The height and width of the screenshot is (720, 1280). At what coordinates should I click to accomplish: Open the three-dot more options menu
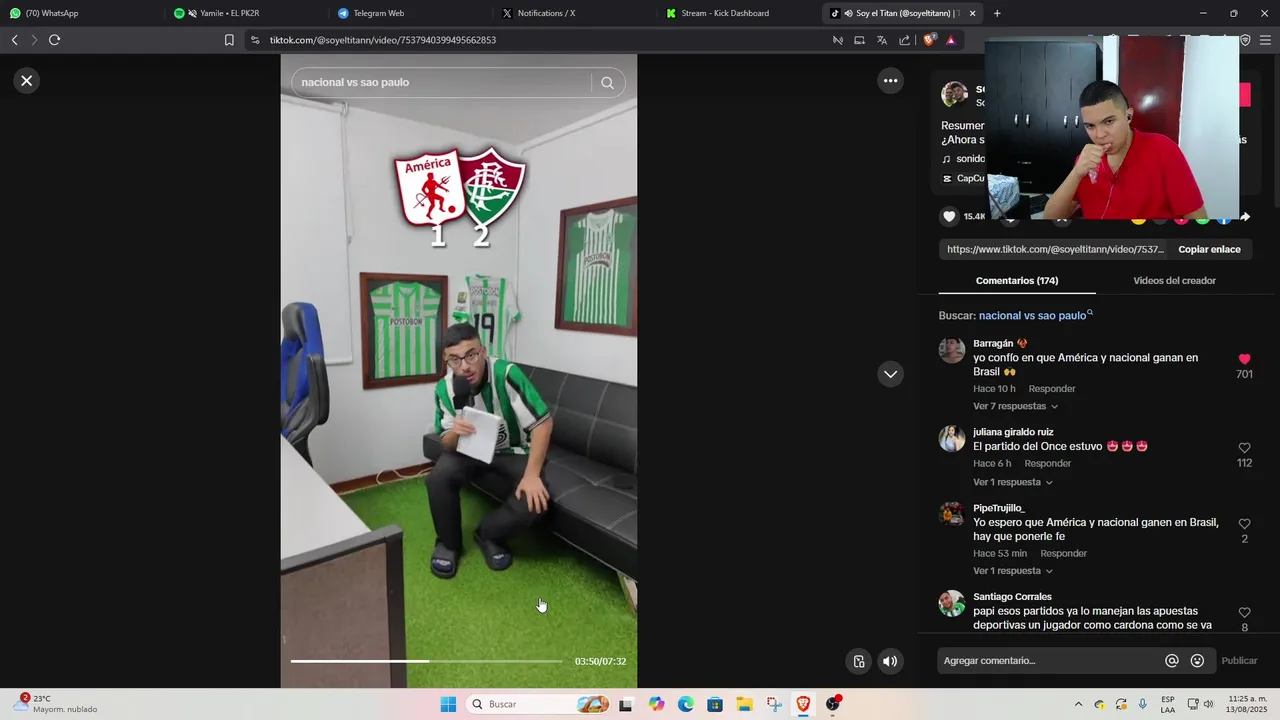(890, 81)
